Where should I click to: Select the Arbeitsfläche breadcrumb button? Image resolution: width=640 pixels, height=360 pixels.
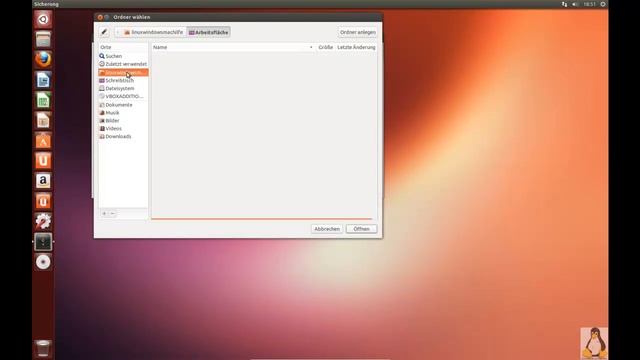click(x=209, y=32)
